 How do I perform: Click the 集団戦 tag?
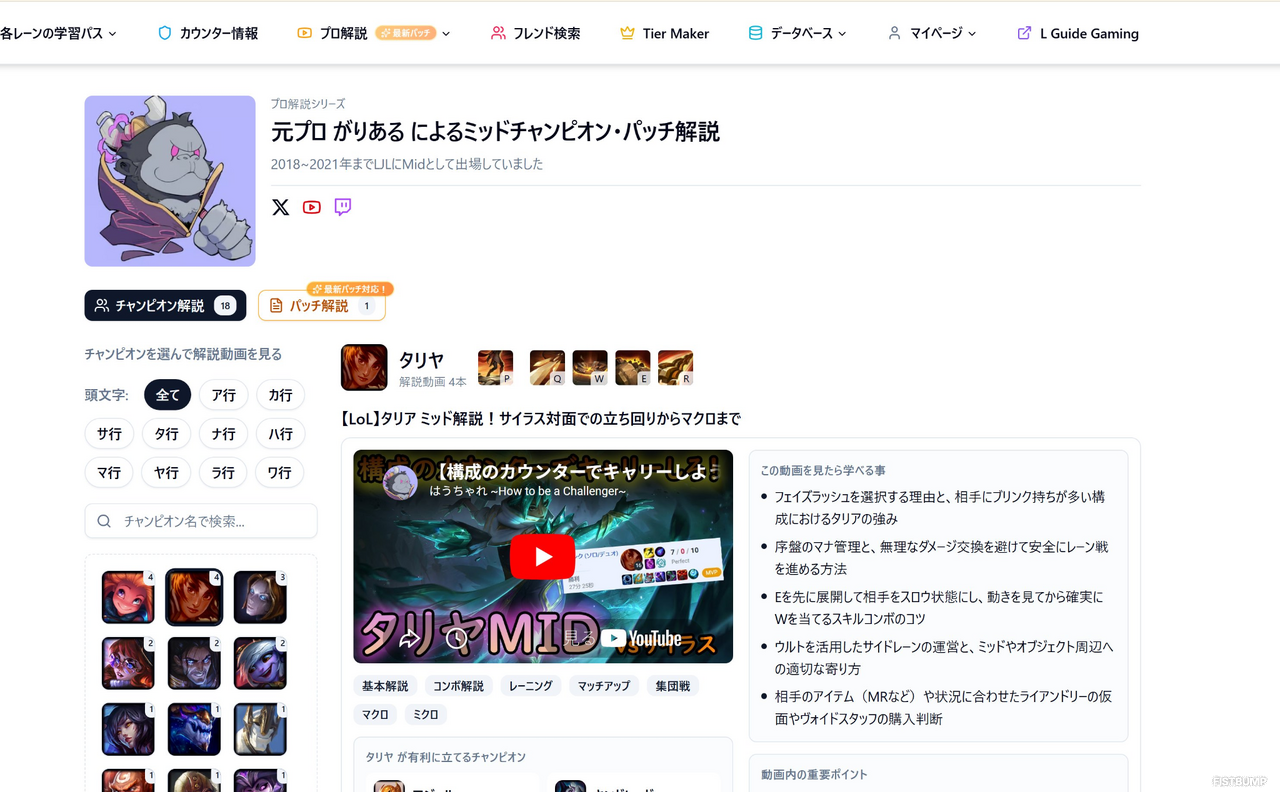click(x=672, y=686)
